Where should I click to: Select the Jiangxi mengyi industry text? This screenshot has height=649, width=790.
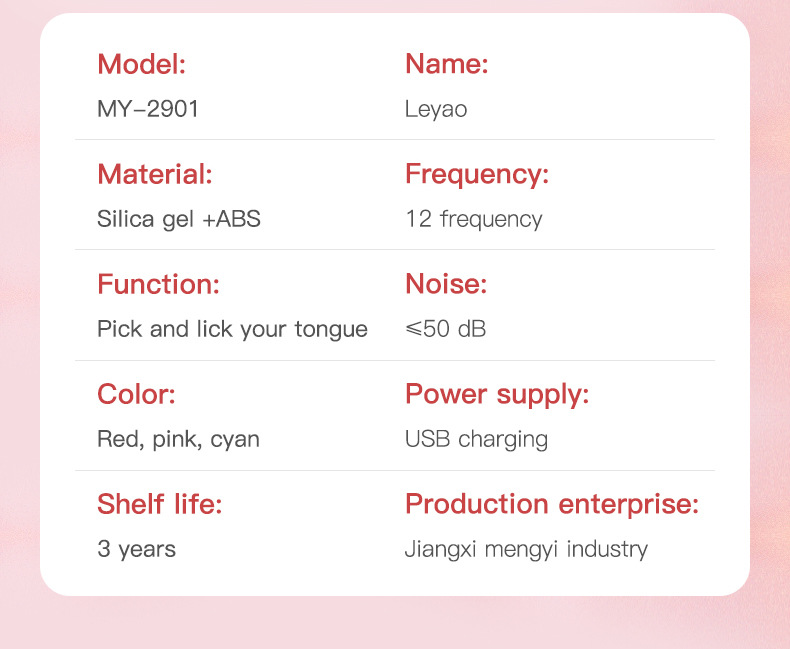coord(526,549)
